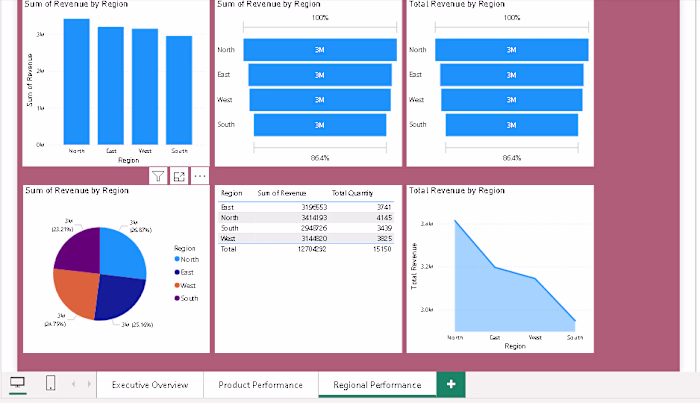Select the Regional Performance tab
This screenshot has width=700, height=403.
tap(377, 385)
